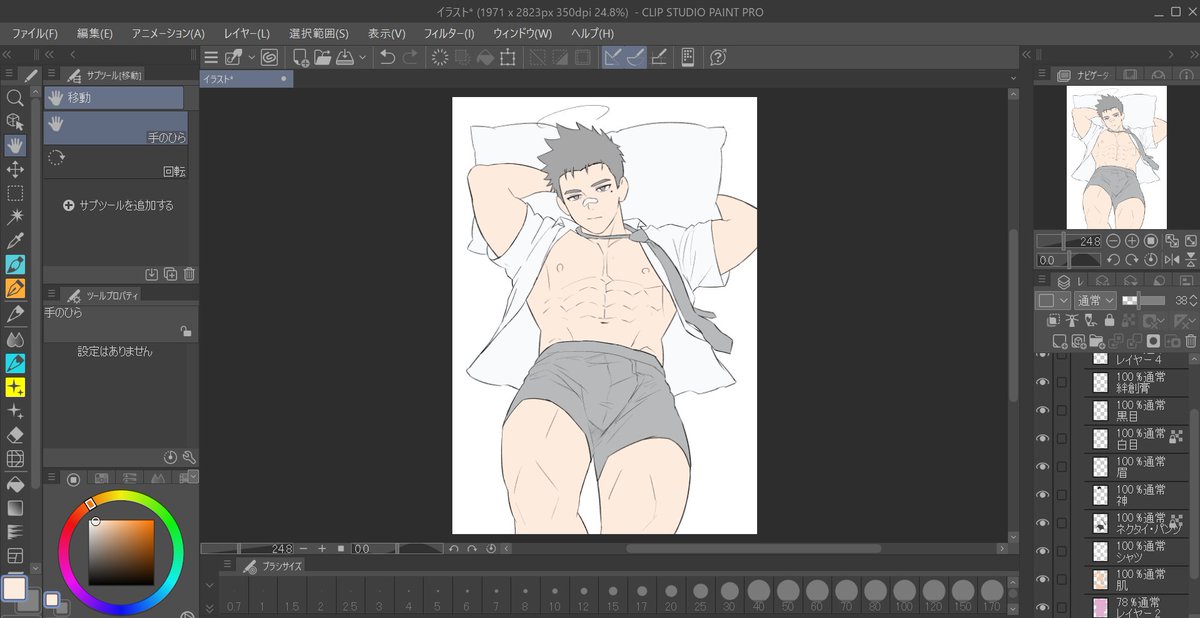The height and width of the screenshot is (618, 1200).
Task: Hide the 肌 layer
Action: point(1043,578)
